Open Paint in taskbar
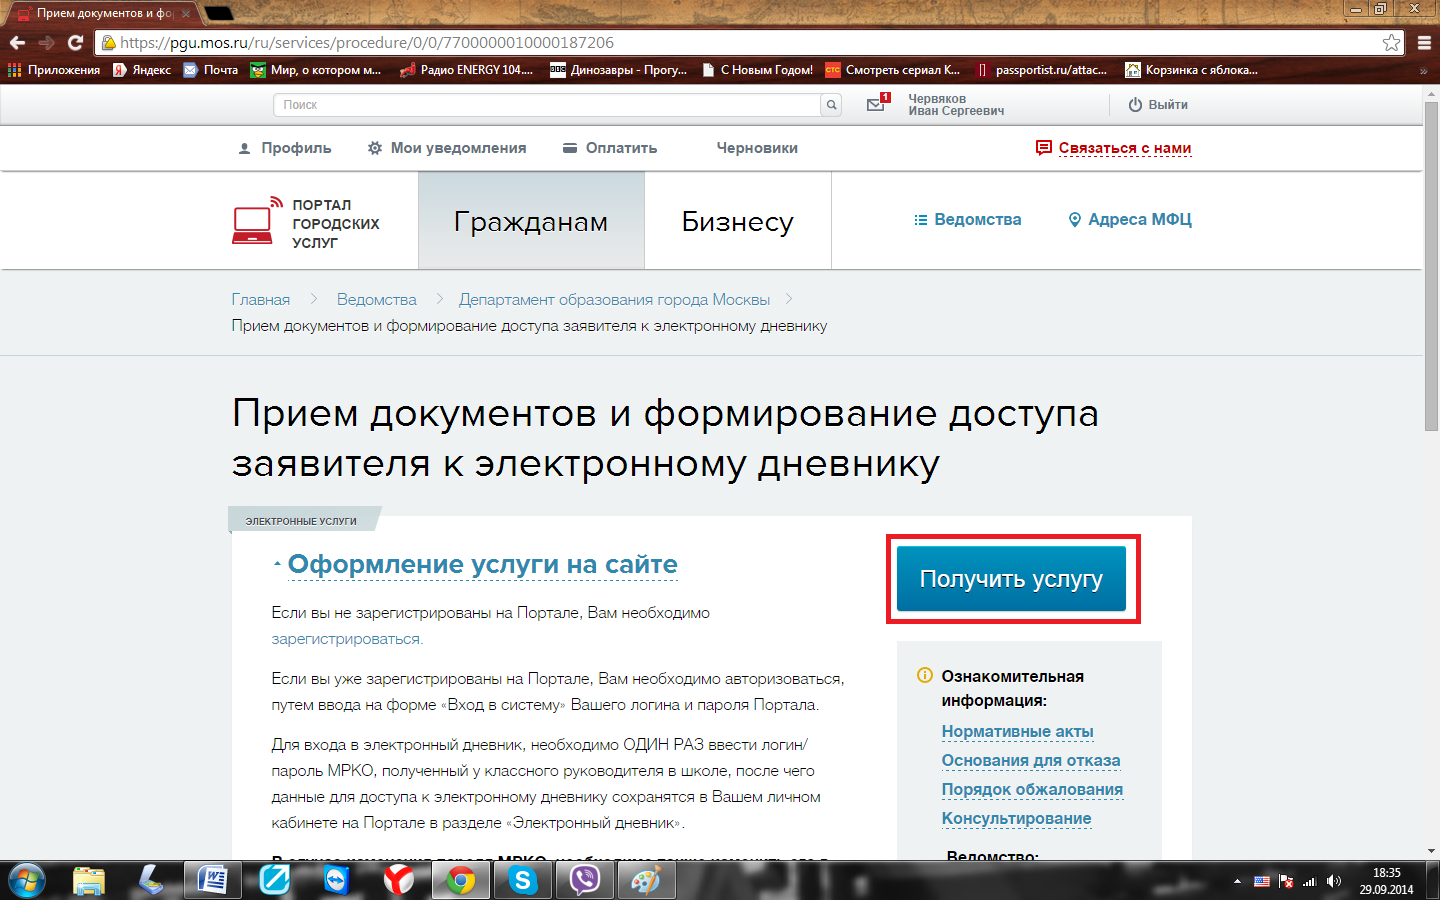Image resolution: width=1444 pixels, height=916 pixels. click(x=648, y=882)
